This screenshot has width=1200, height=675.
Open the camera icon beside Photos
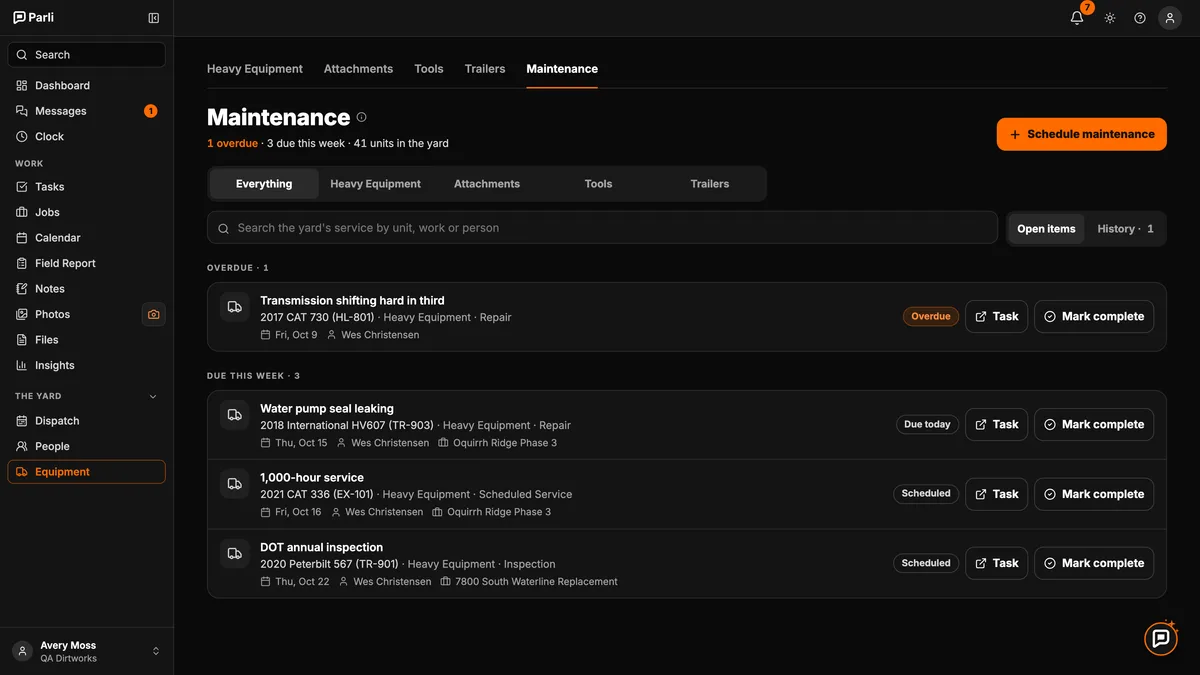(153, 314)
